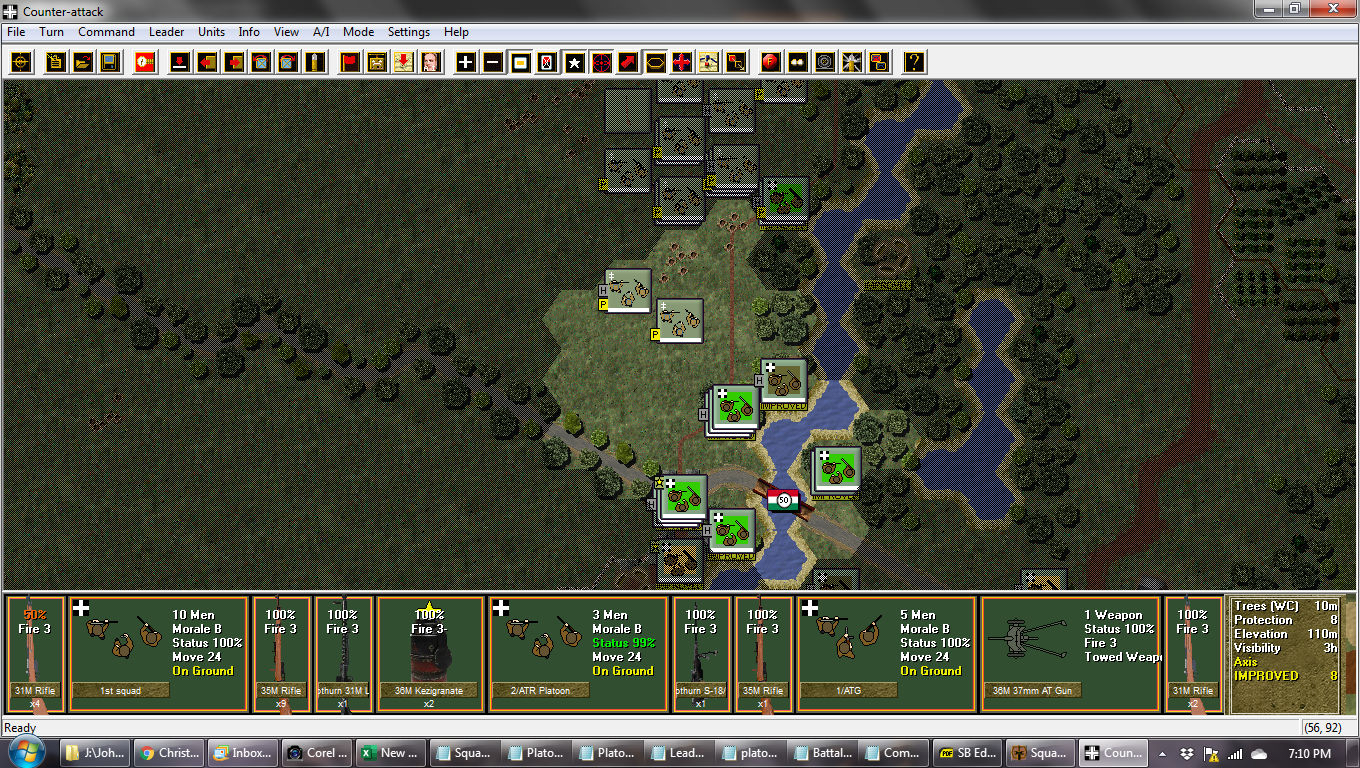1360x768 pixels.
Task: Select the 35M Rifle x9 weapon card
Action: (281, 654)
